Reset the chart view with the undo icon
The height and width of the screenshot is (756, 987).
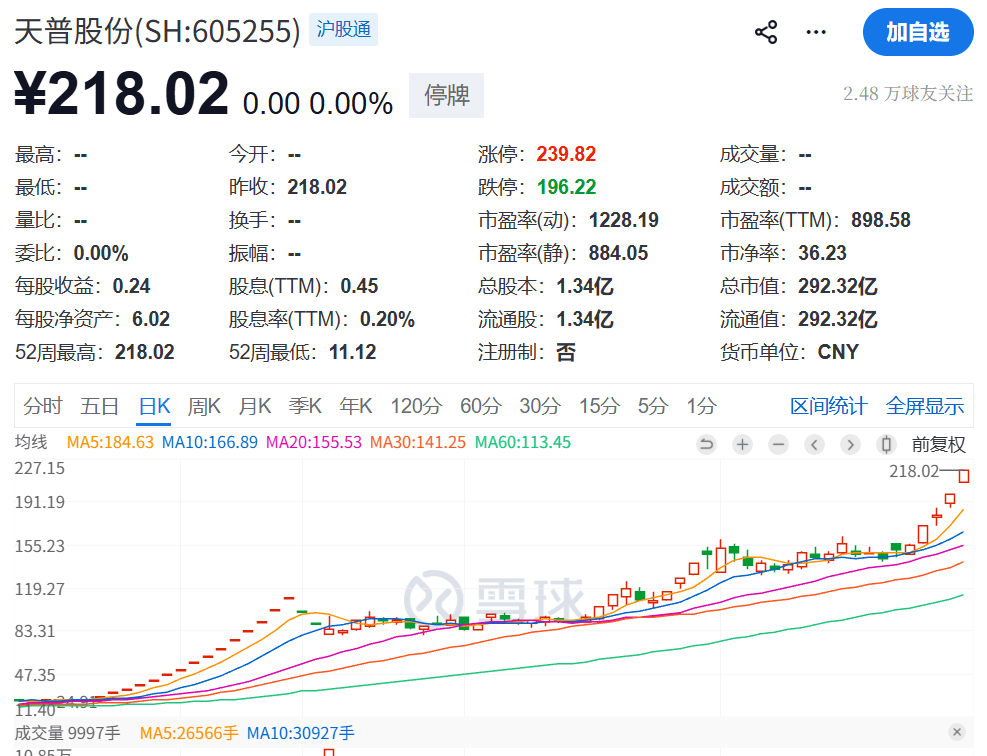(x=706, y=444)
